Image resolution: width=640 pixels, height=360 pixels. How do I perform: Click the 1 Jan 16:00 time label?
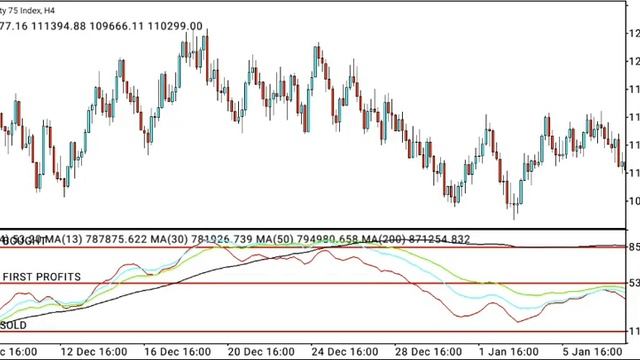click(509, 351)
